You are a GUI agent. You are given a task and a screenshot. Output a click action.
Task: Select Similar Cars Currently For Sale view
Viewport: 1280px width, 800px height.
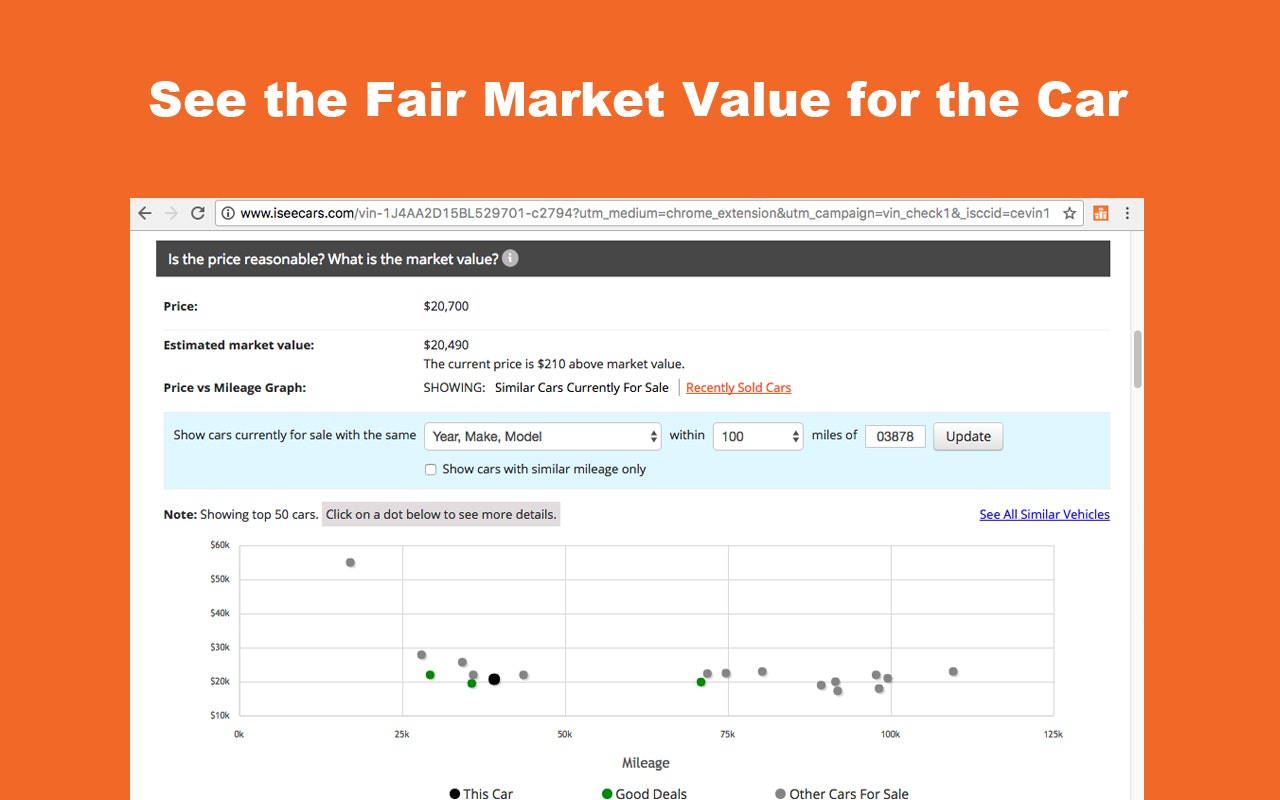pyautogui.click(x=582, y=388)
